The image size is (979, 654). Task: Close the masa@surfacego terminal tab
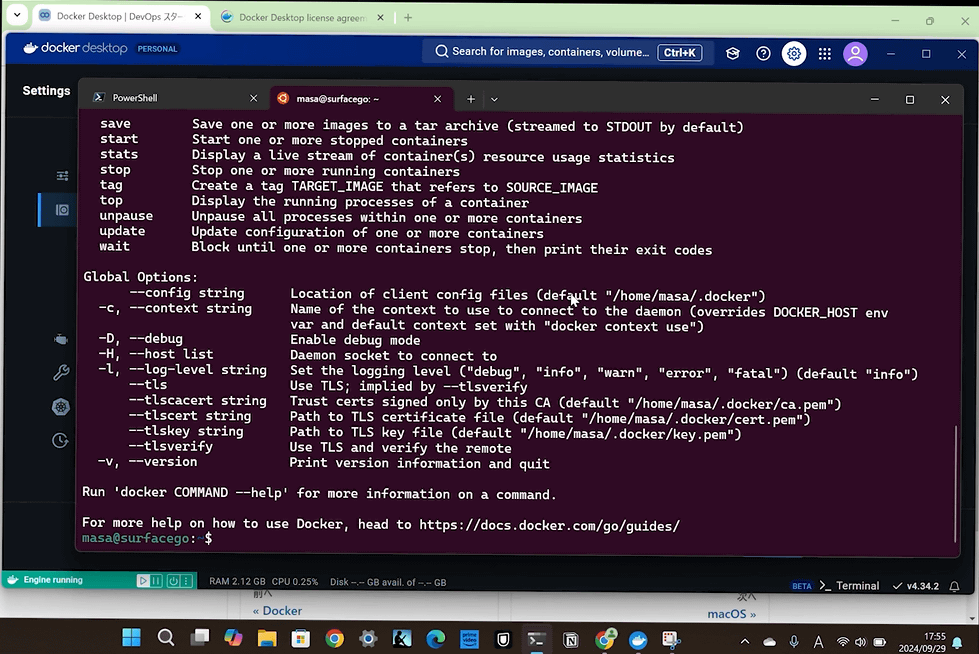438,99
